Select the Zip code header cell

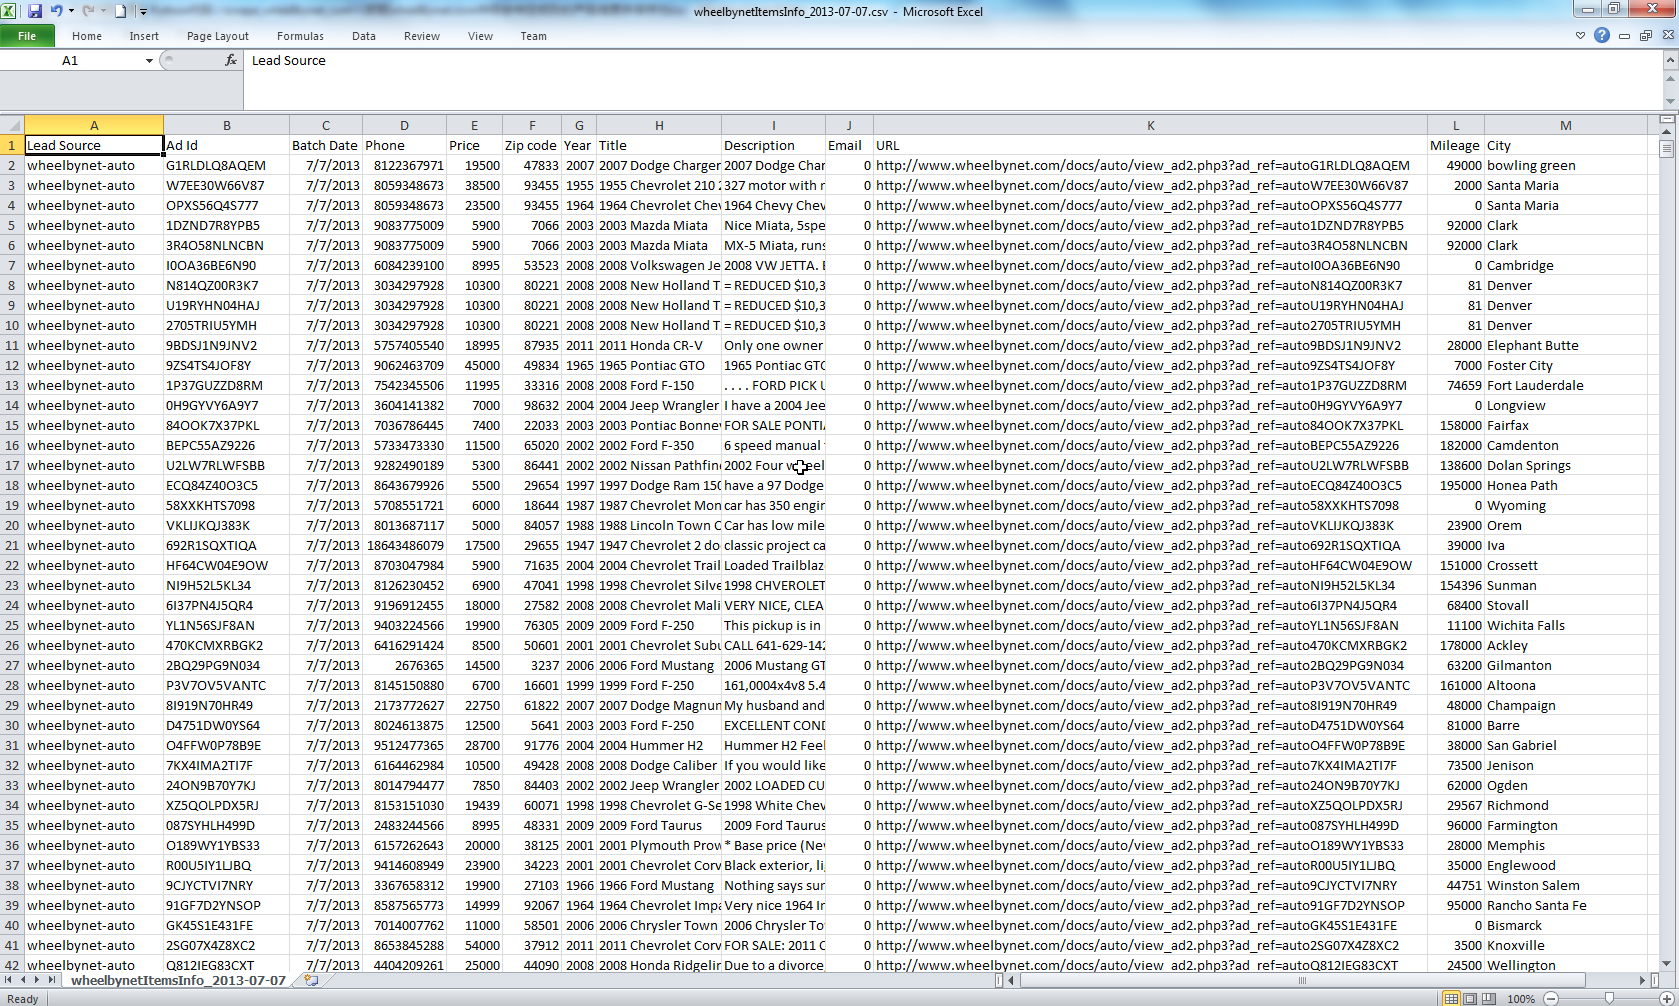[531, 145]
